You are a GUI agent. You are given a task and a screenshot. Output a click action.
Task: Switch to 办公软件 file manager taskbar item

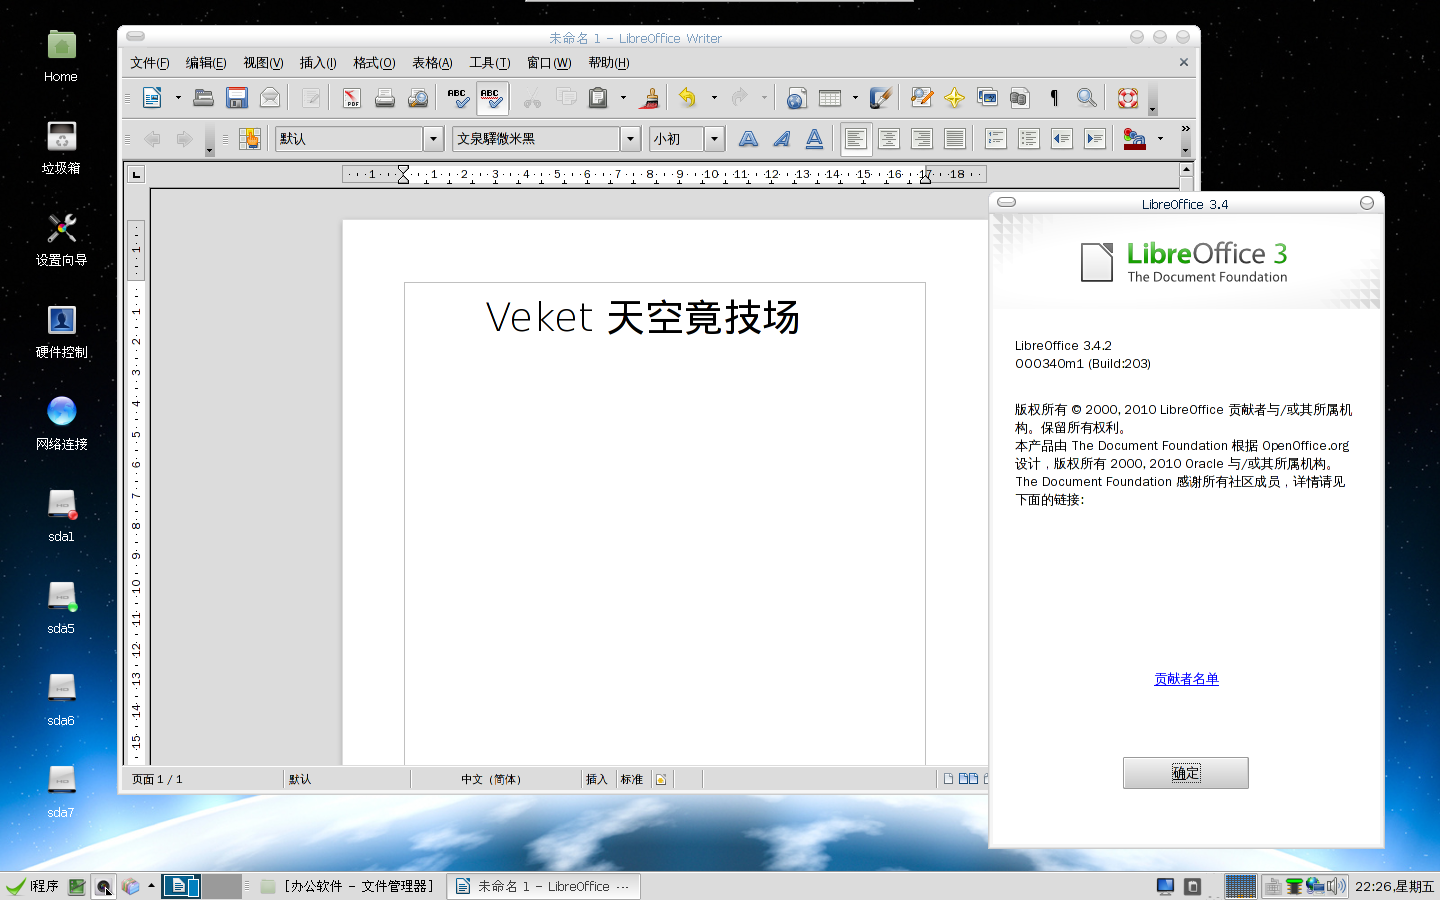tap(348, 886)
